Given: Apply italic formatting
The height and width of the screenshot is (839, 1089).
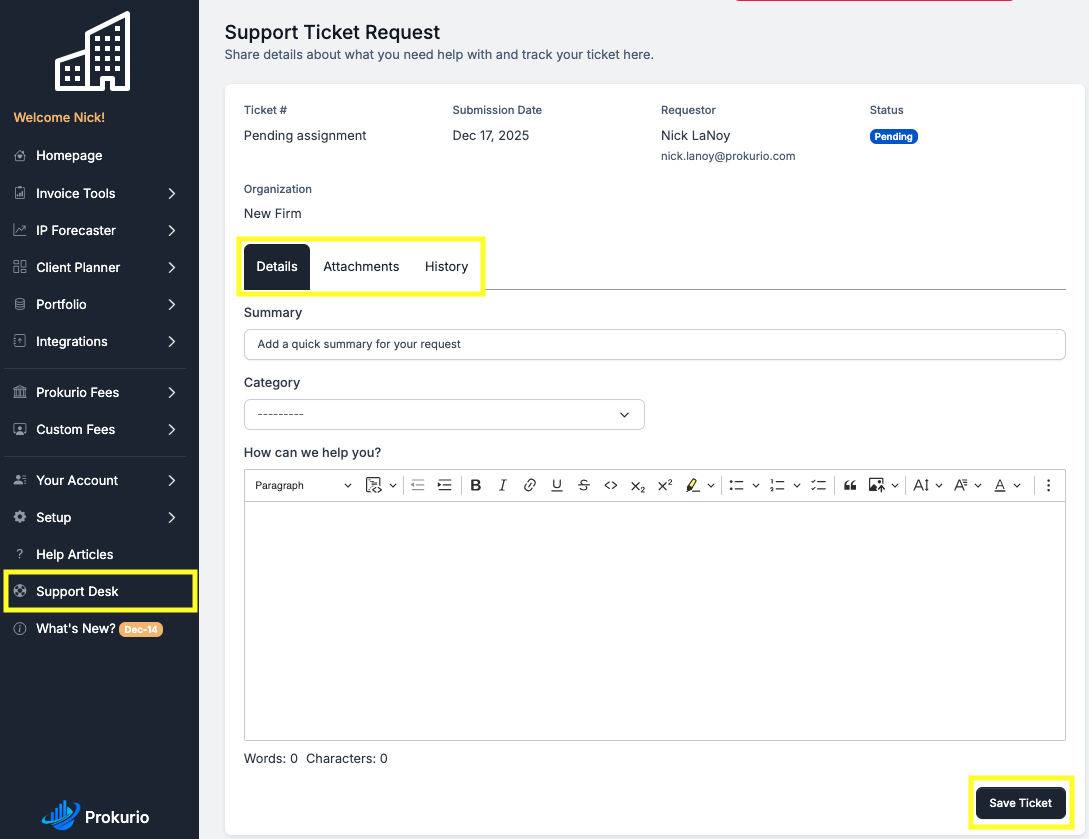Looking at the screenshot, I should point(503,485).
